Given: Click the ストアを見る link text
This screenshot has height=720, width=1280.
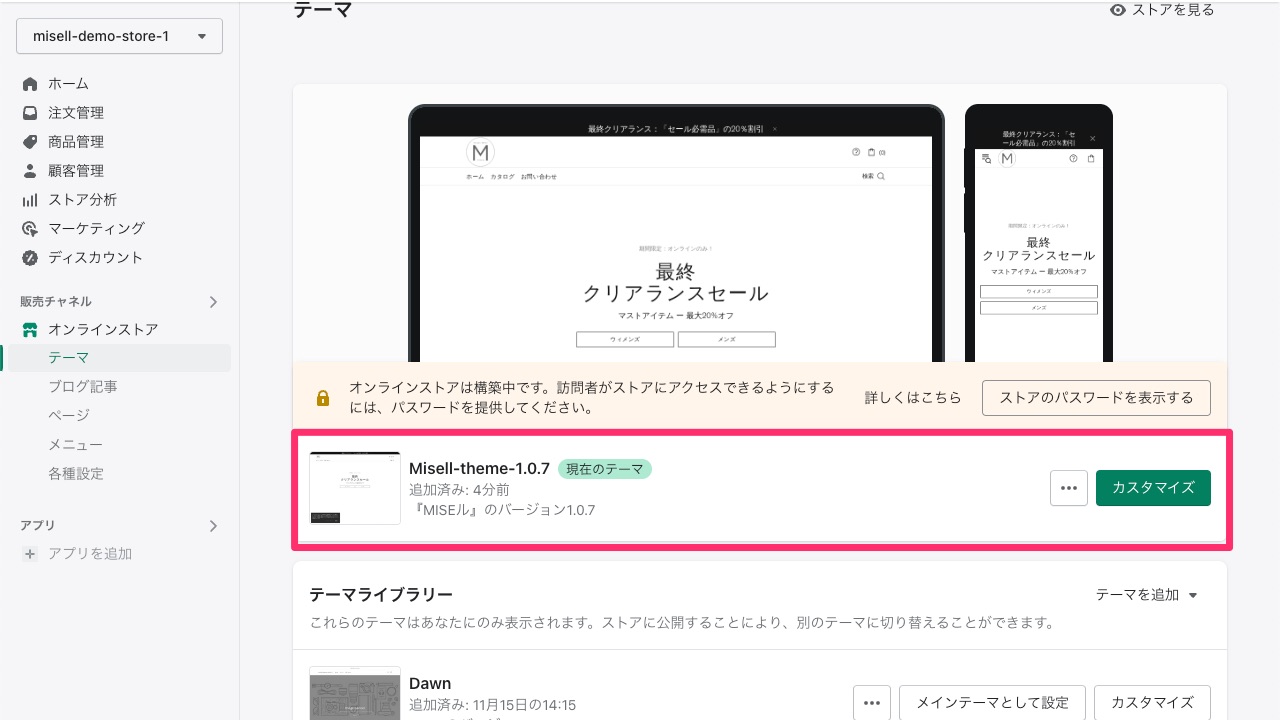Looking at the screenshot, I should click(1173, 10).
